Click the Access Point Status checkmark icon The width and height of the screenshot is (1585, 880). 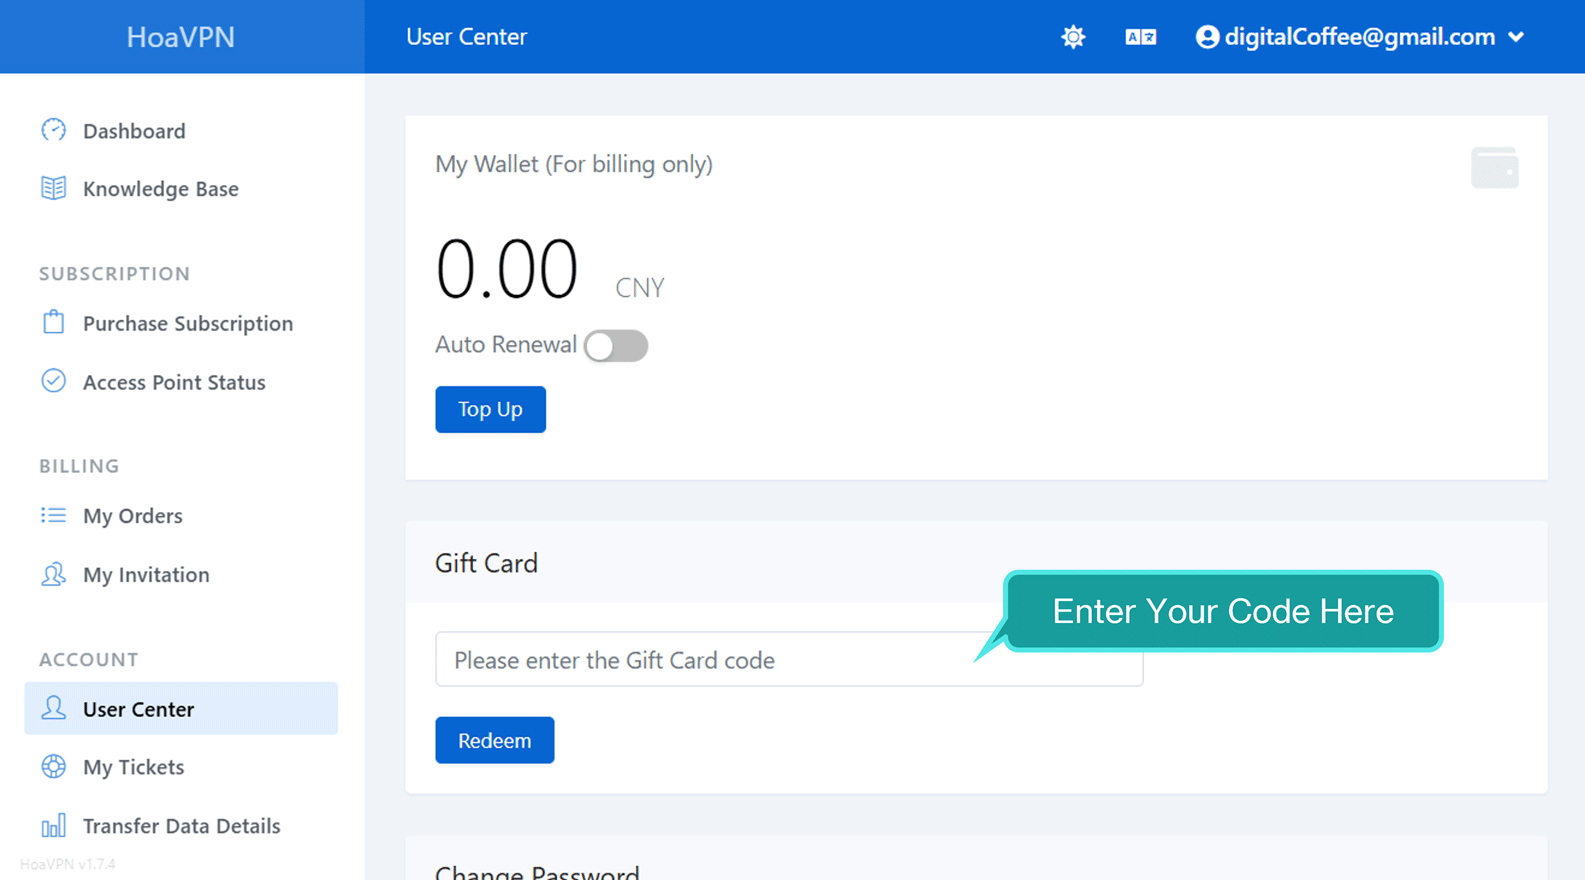pyautogui.click(x=54, y=381)
